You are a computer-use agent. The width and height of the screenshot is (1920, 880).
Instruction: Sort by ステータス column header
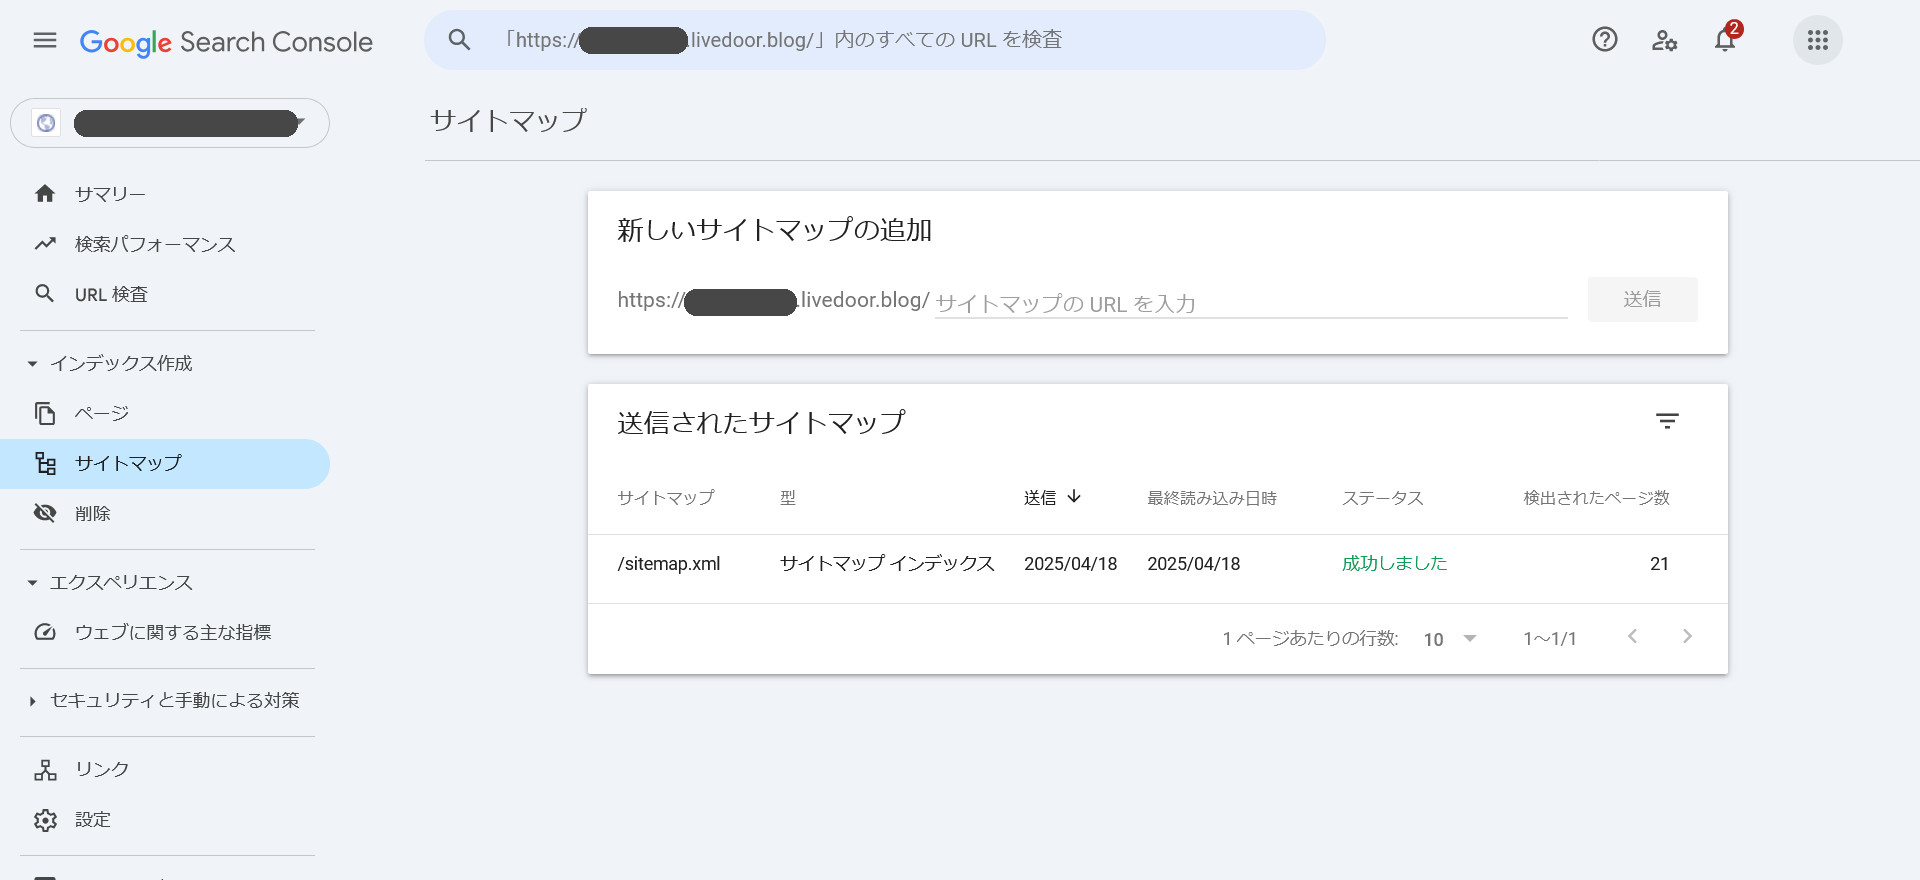1382,498
